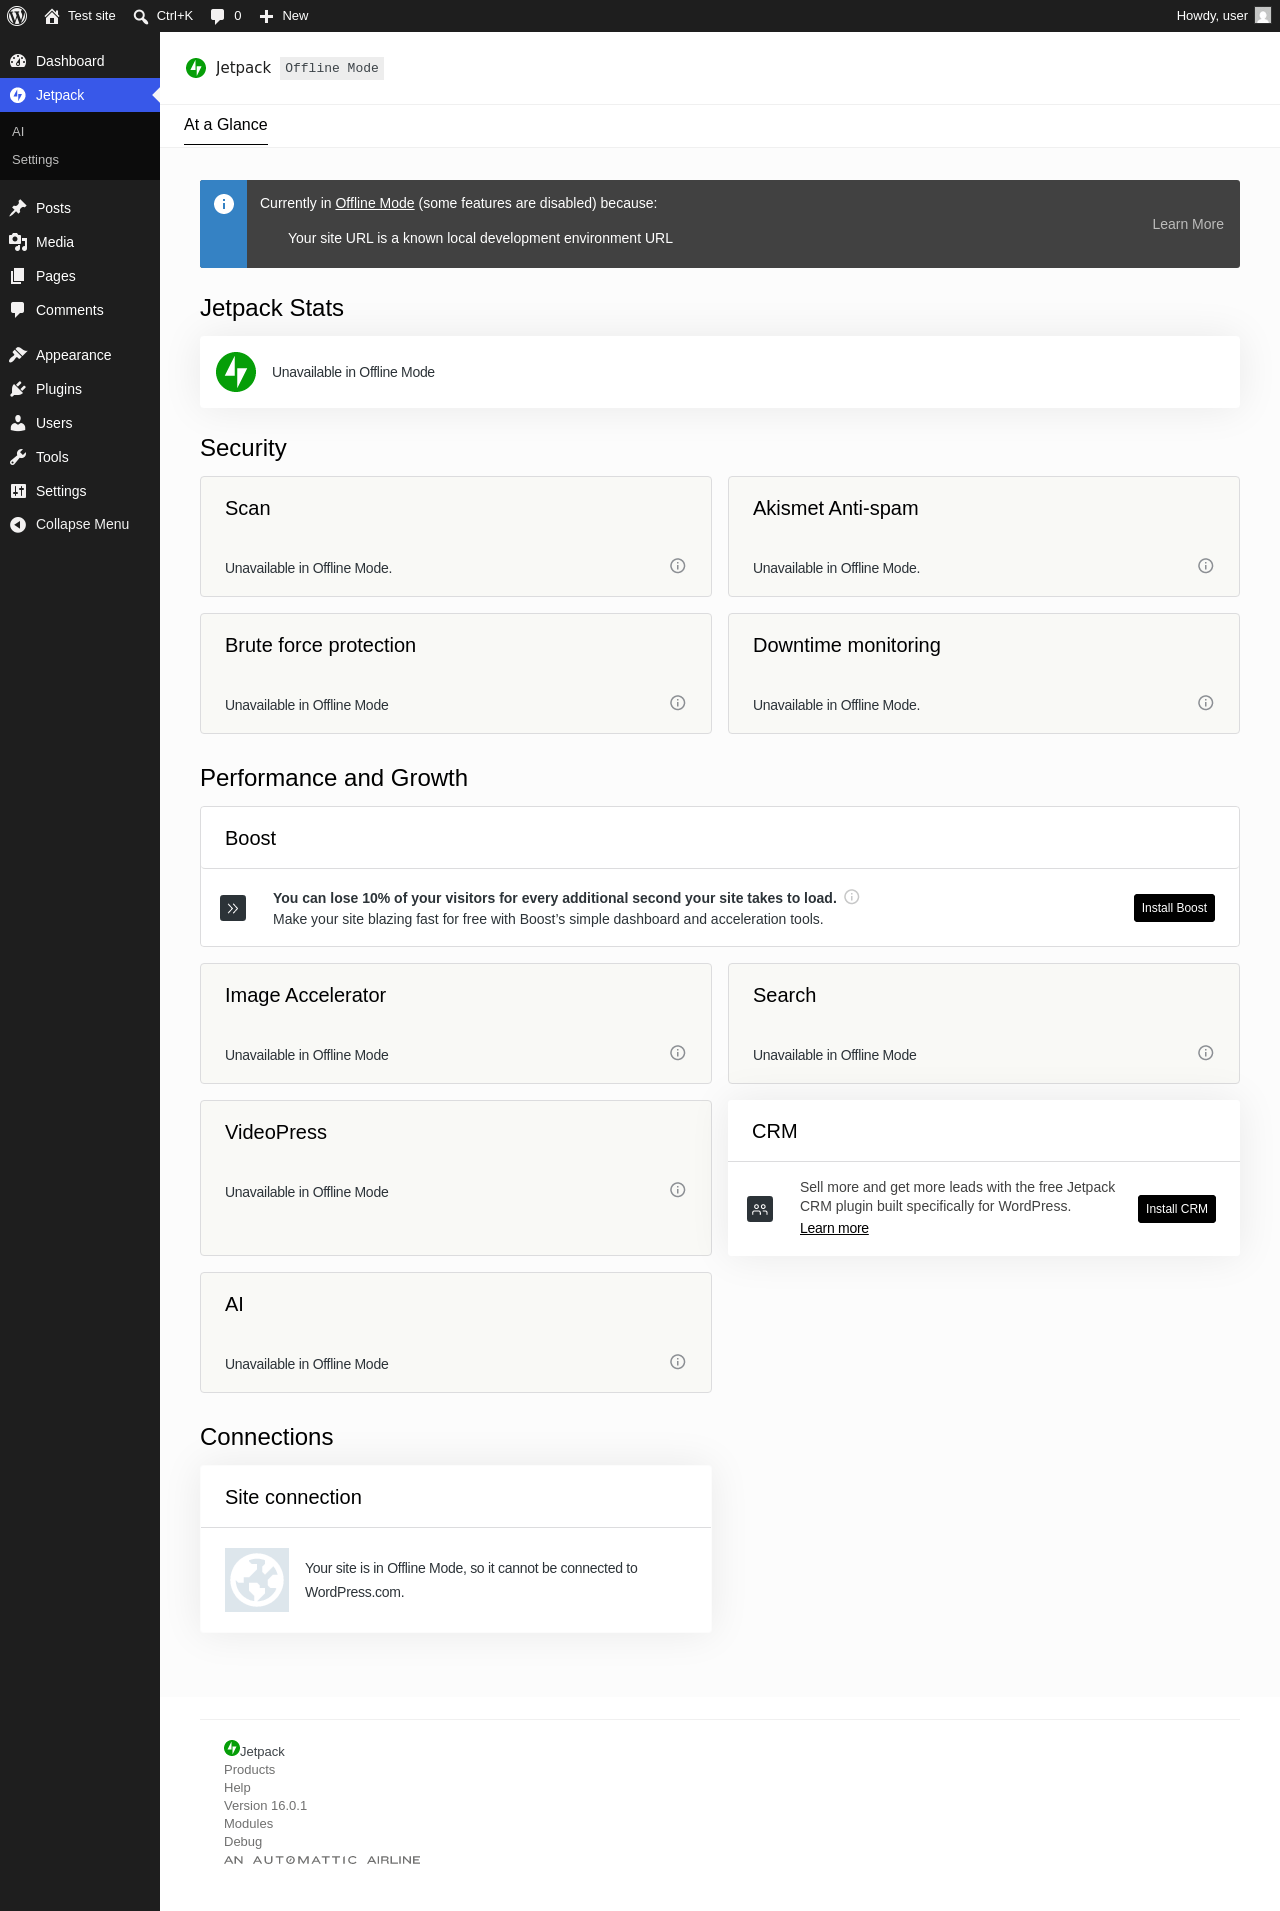Show info for the Scan card
The image size is (1280, 1911).
[x=678, y=566]
